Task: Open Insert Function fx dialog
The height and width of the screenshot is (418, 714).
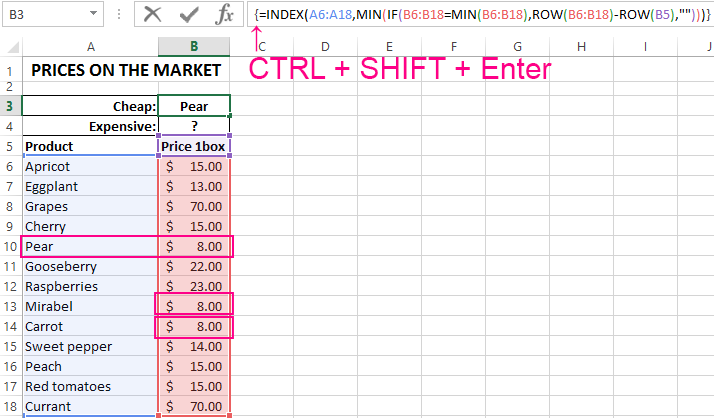Action: [225, 15]
